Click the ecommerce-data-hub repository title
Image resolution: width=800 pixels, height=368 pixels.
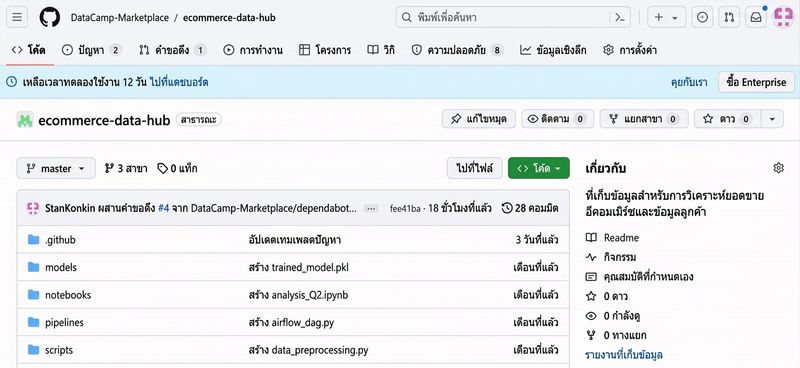coord(104,120)
